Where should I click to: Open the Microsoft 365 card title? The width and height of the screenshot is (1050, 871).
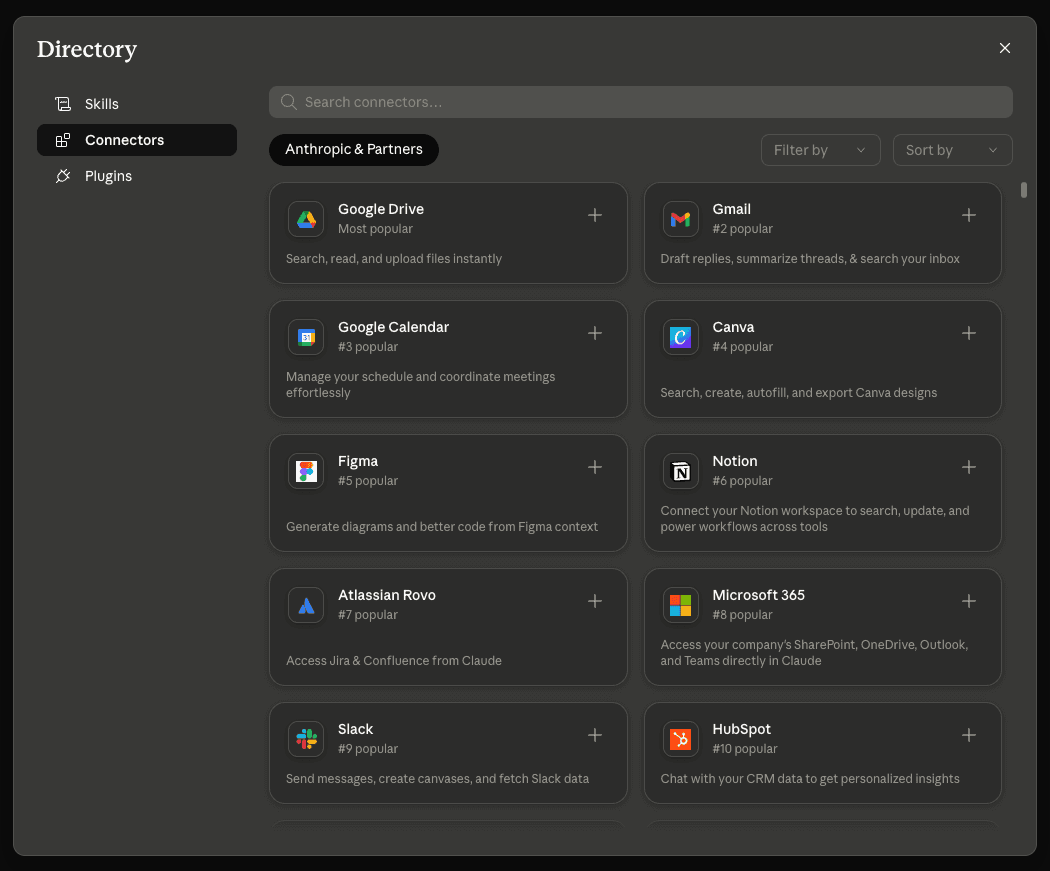point(758,595)
